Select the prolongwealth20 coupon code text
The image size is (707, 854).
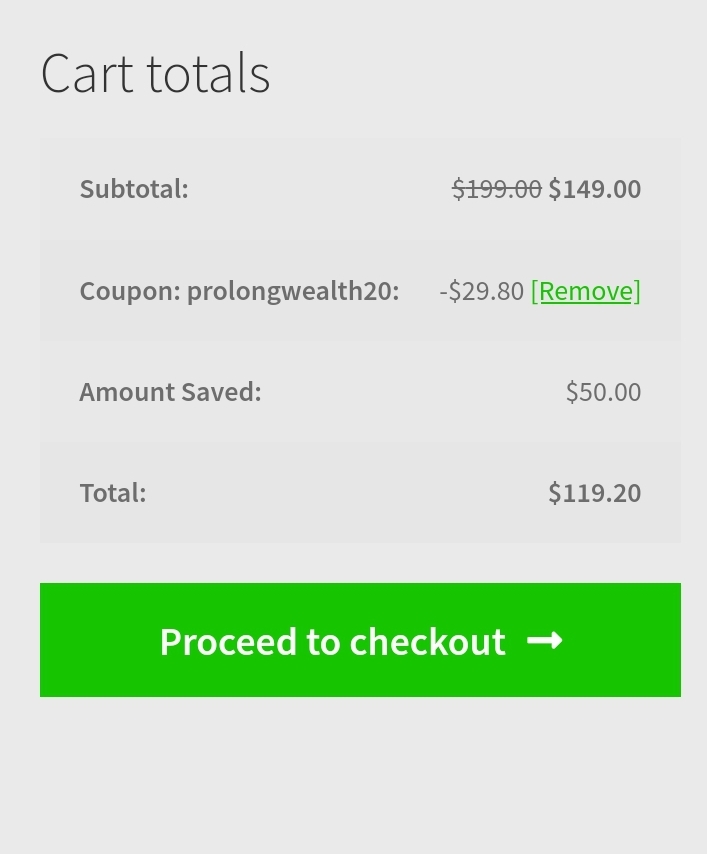pos(292,291)
